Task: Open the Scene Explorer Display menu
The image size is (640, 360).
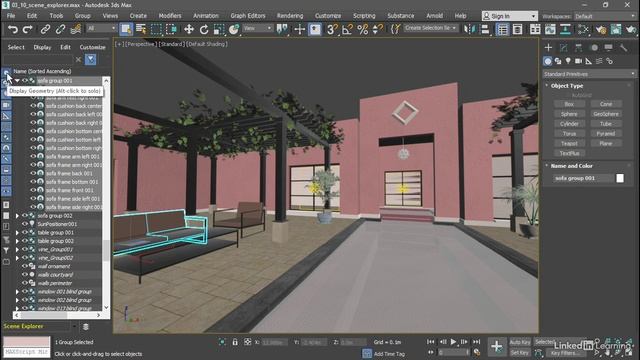Action: pyautogui.click(x=42, y=47)
